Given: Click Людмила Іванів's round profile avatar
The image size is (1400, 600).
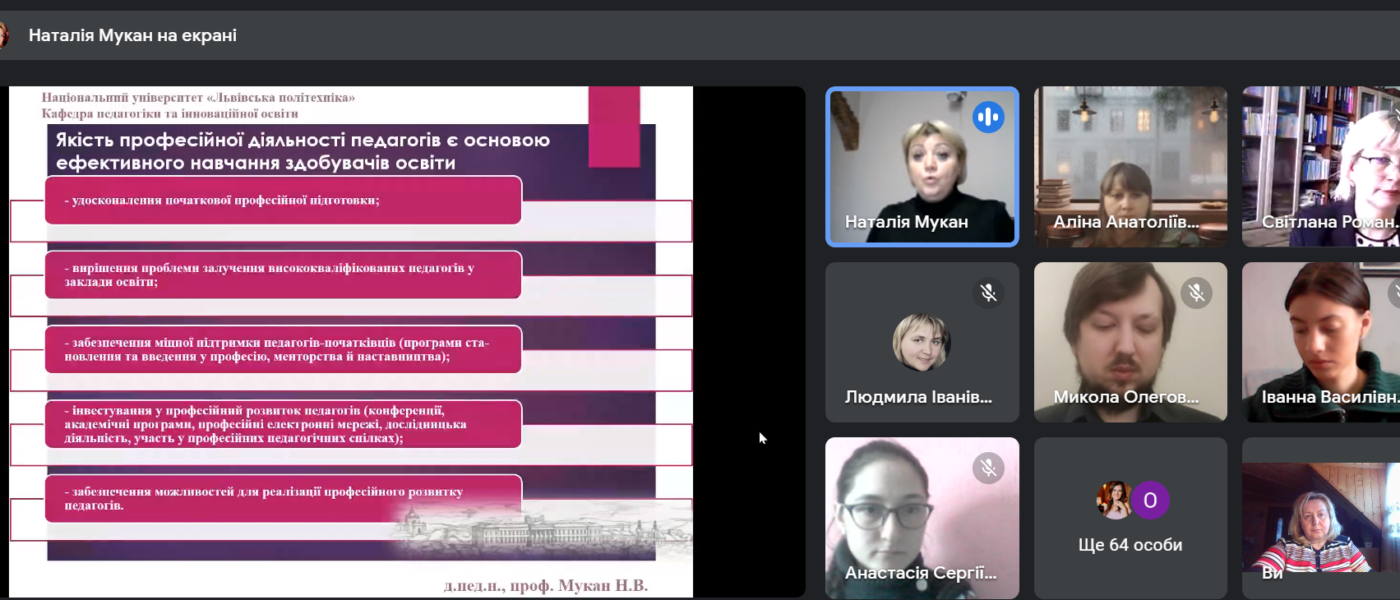Looking at the screenshot, I should tap(921, 342).
